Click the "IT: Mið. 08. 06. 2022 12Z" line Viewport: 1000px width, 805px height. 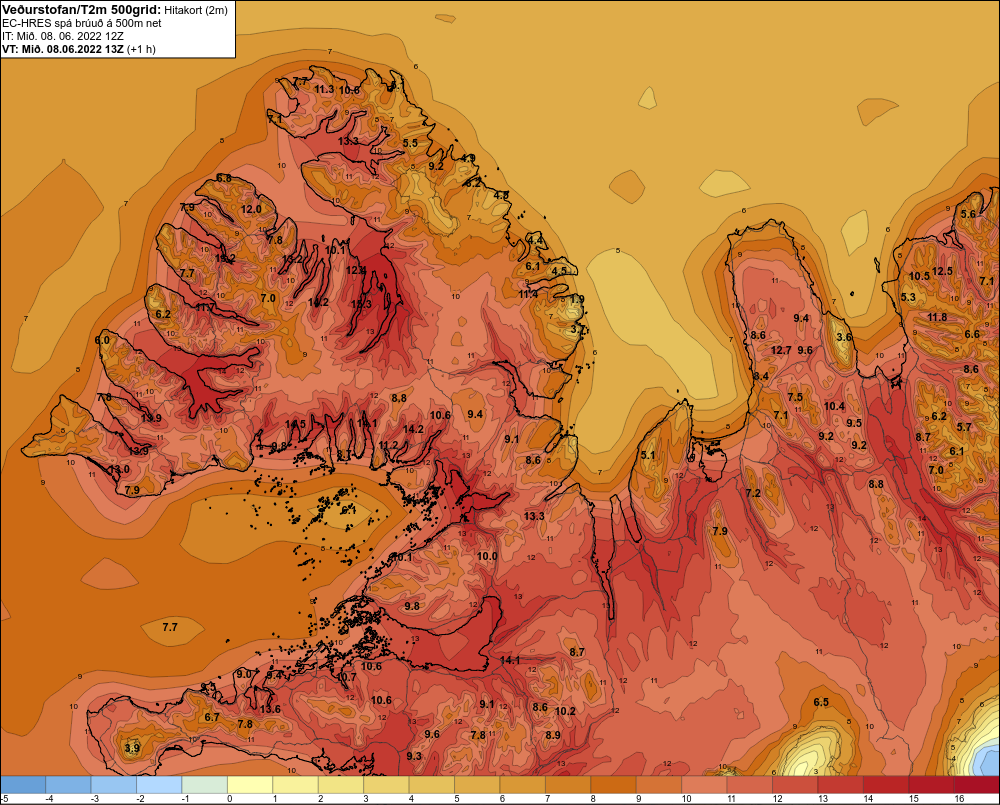[62, 36]
